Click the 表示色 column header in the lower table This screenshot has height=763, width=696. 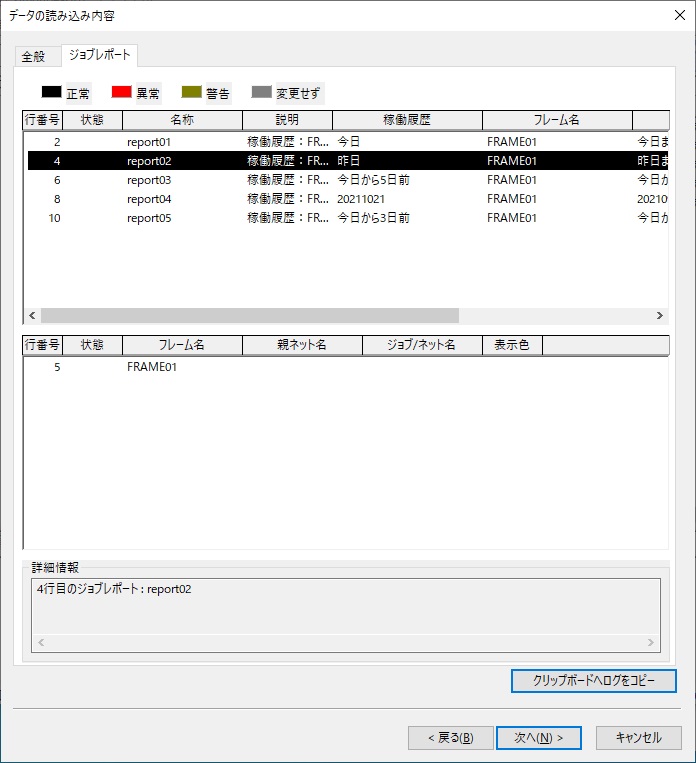tap(512, 345)
